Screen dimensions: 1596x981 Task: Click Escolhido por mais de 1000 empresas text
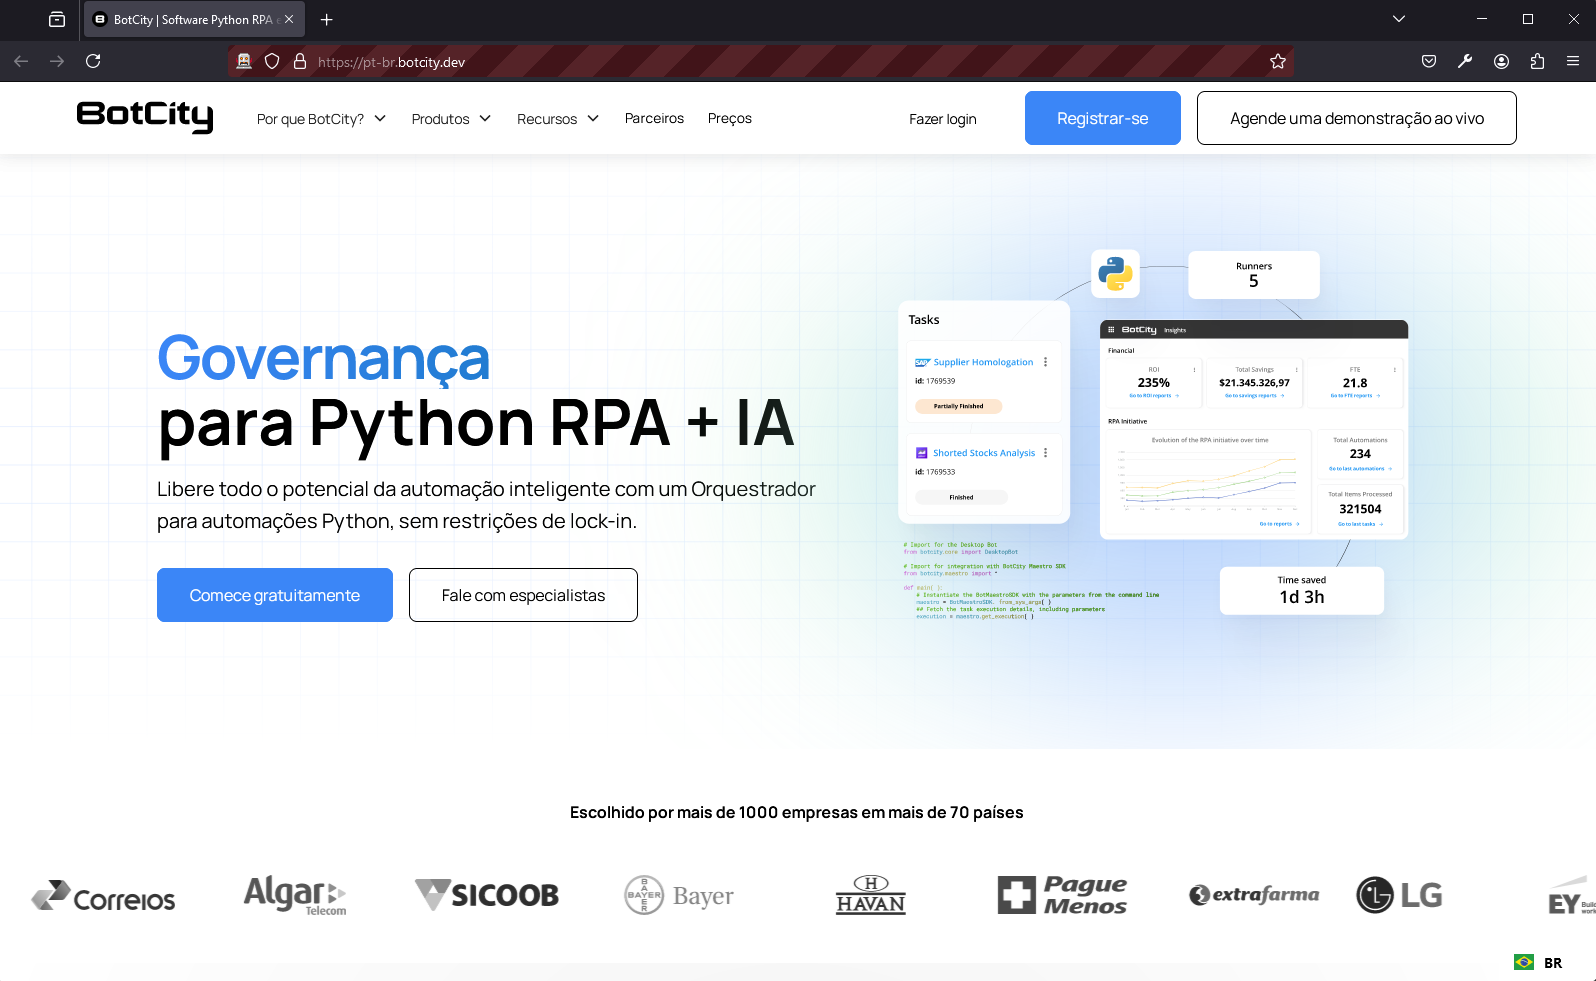(796, 812)
